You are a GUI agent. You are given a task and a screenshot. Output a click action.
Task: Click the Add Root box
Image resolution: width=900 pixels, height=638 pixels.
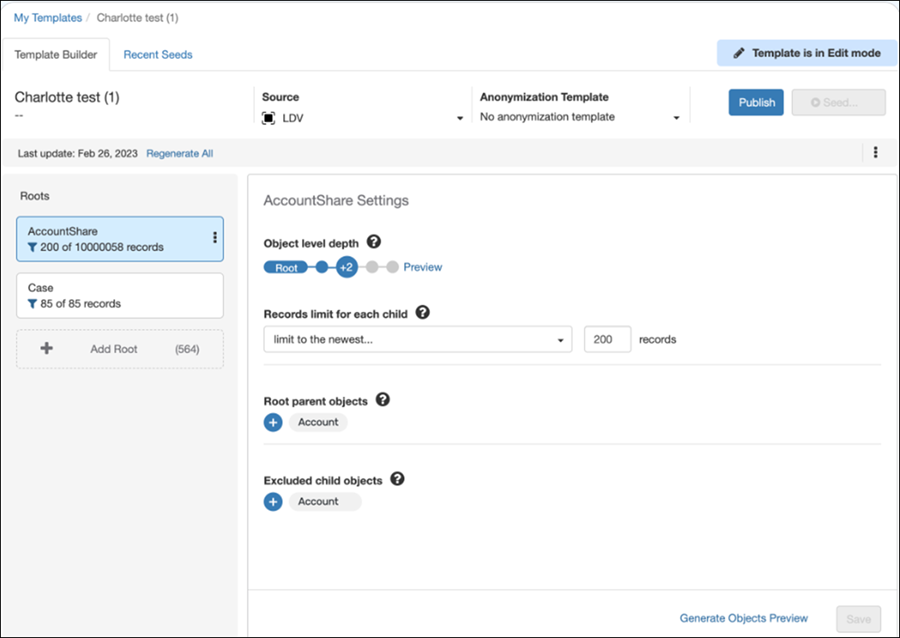[x=120, y=349]
